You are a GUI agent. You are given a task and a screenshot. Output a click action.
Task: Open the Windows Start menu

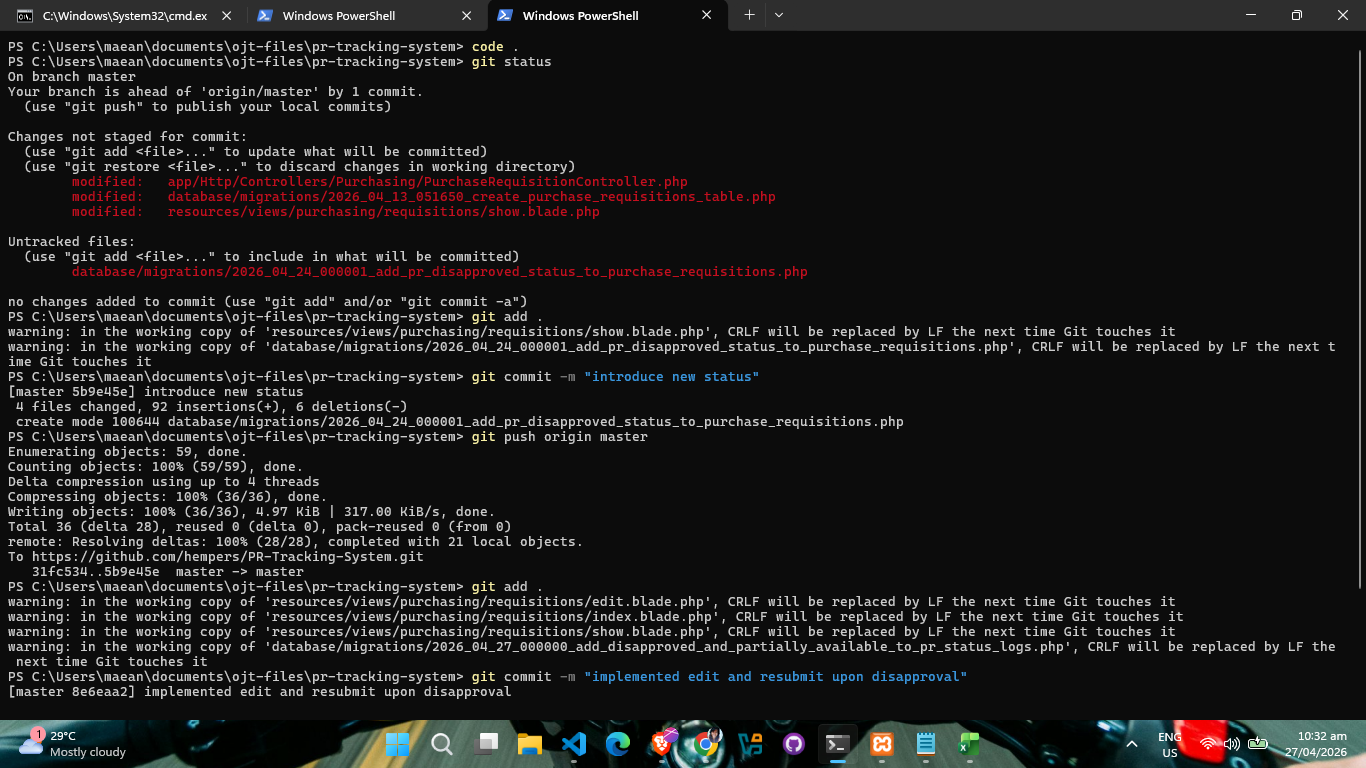[x=397, y=744]
